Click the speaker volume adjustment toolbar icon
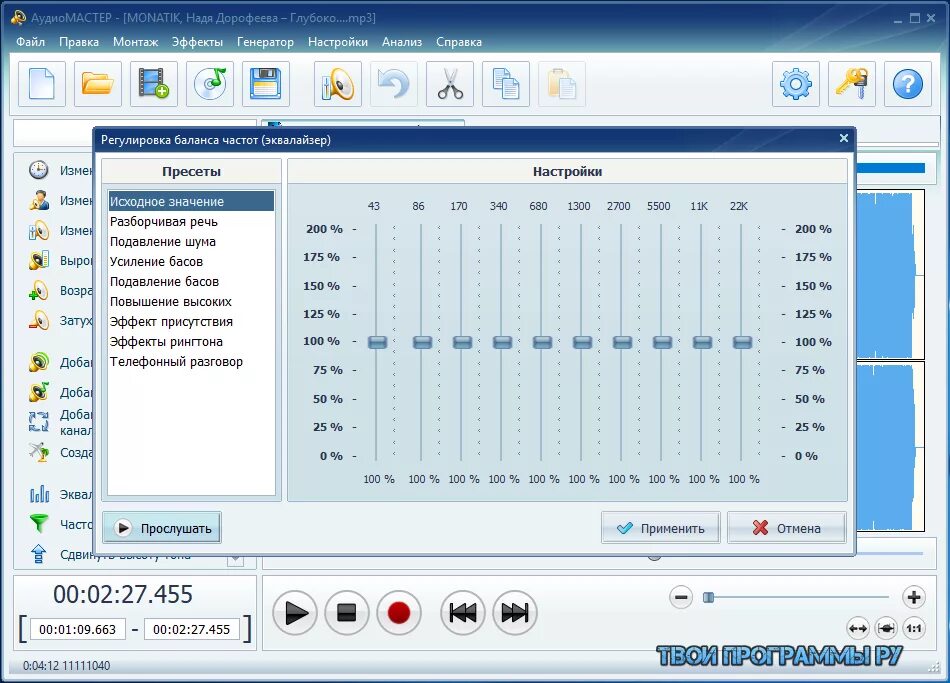950x683 pixels. click(337, 84)
